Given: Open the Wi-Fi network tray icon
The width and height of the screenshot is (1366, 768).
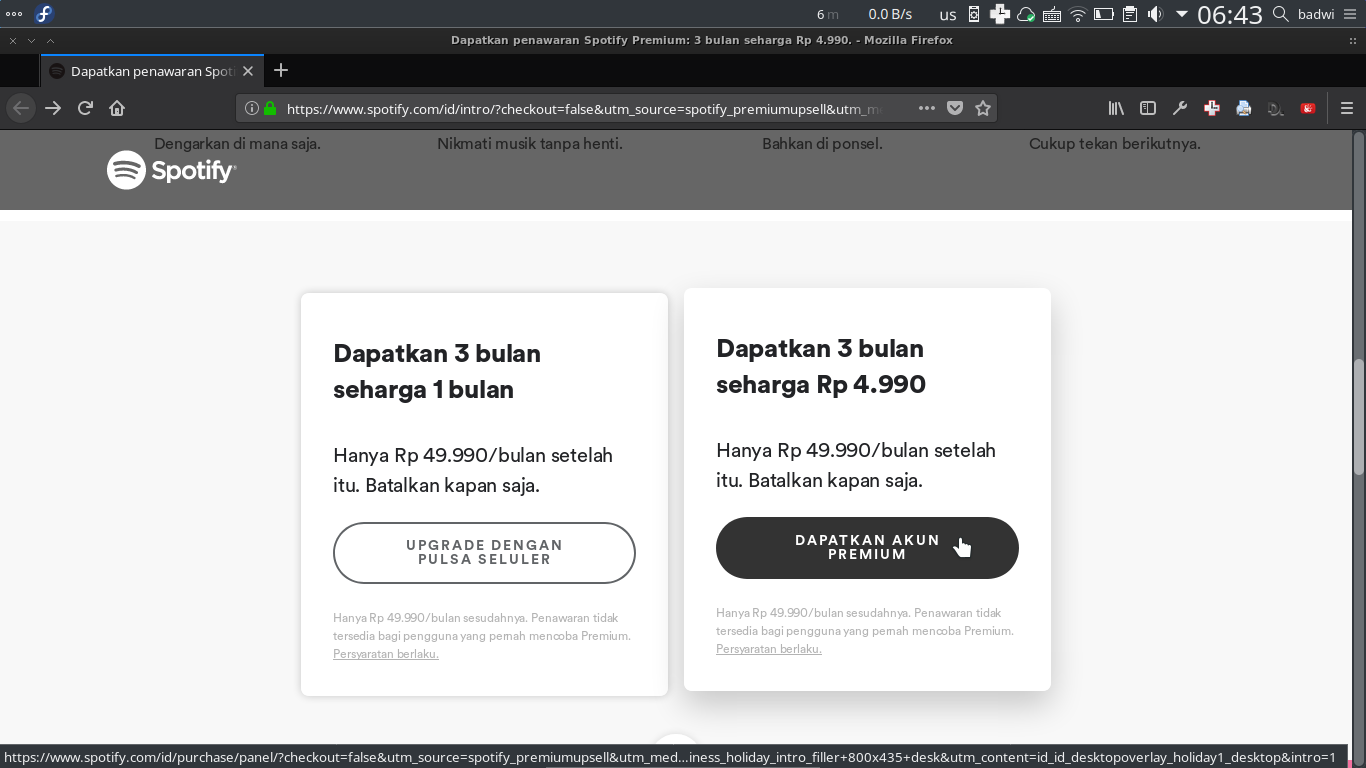Looking at the screenshot, I should tap(1077, 14).
